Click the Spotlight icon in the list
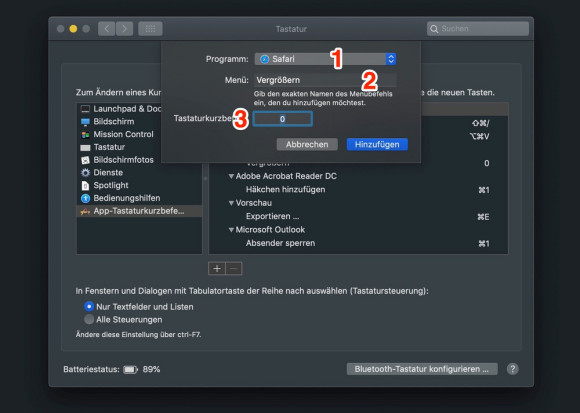 85,186
